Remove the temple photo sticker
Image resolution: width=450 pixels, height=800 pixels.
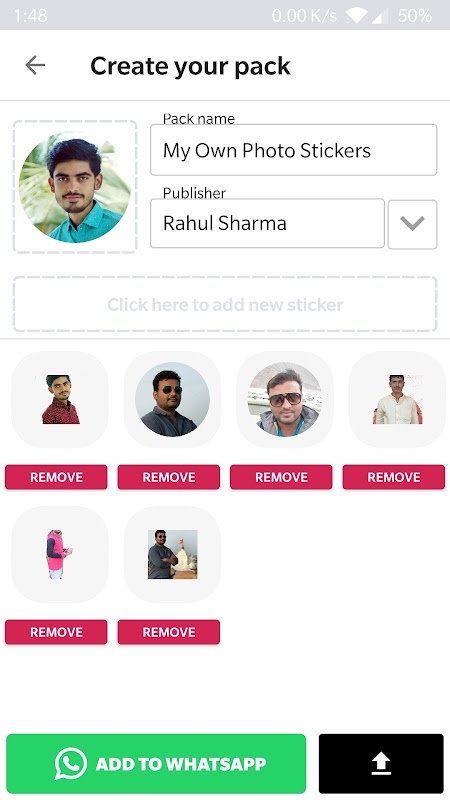169,632
